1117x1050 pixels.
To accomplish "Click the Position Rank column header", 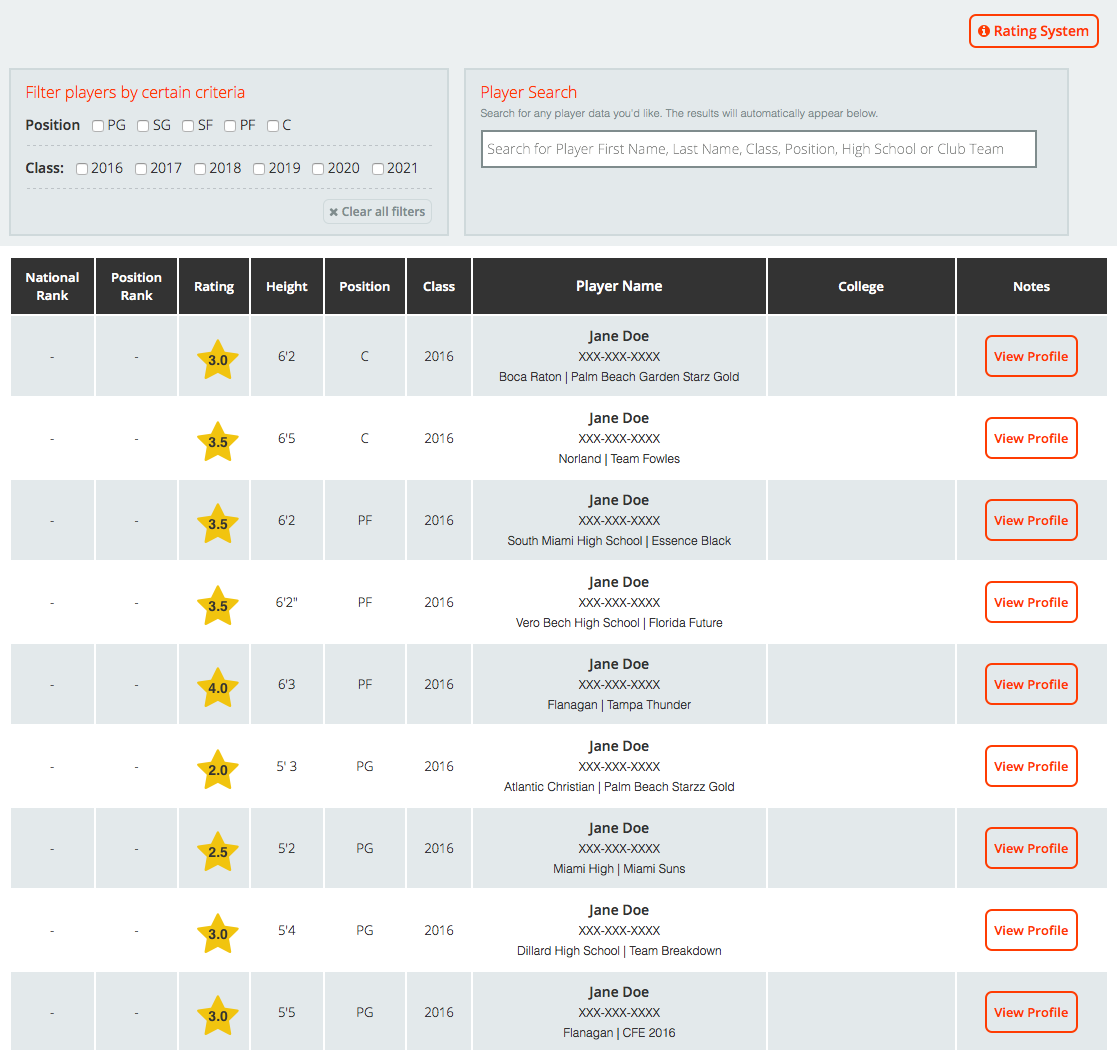I will tap(136, 286).
